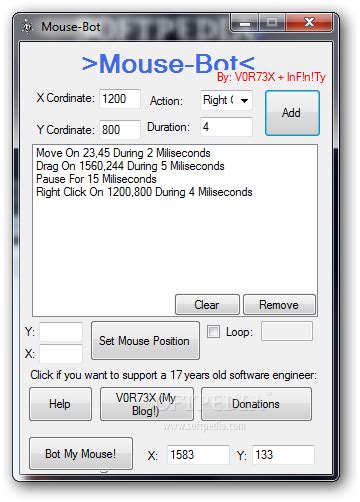Click the Remove button
Image resolution: width=360 pixels, height=502 pixels.
[279, 305]
